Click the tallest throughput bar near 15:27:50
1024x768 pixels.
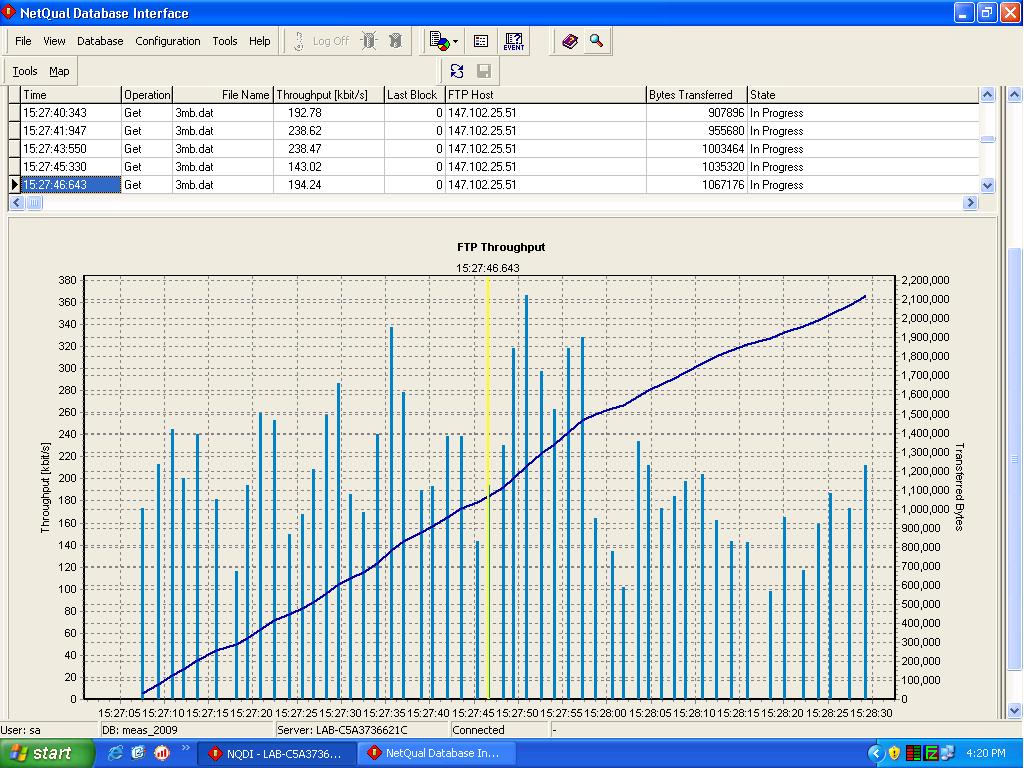click(x=526, y=496)
